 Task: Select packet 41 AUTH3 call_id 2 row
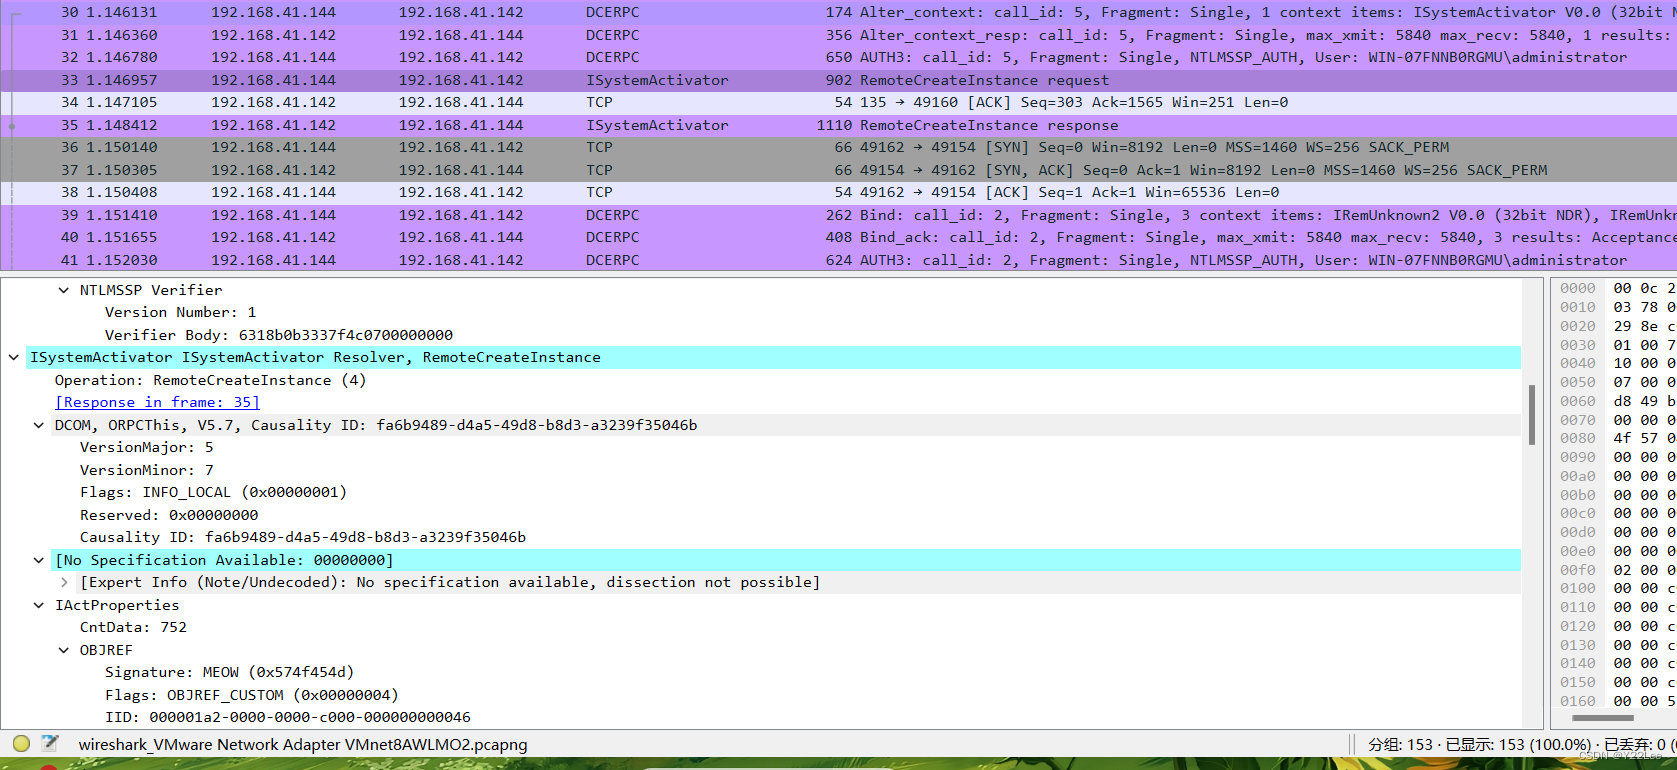(x=838, y=260)
